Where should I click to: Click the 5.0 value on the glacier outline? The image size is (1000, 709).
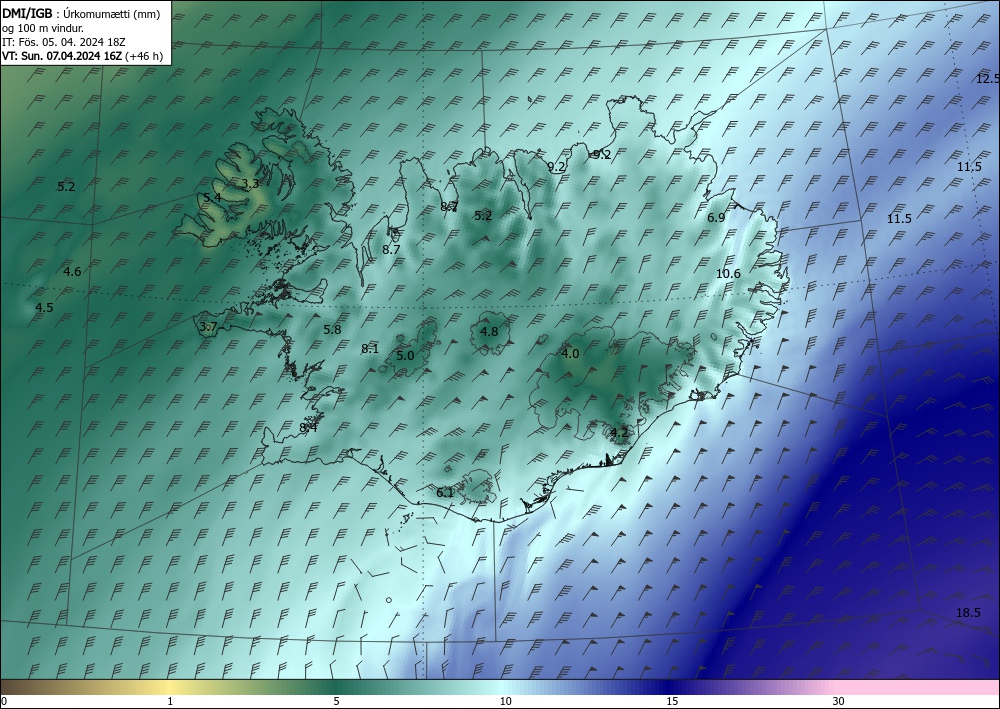pyautogui.click(x=405, y=356)
